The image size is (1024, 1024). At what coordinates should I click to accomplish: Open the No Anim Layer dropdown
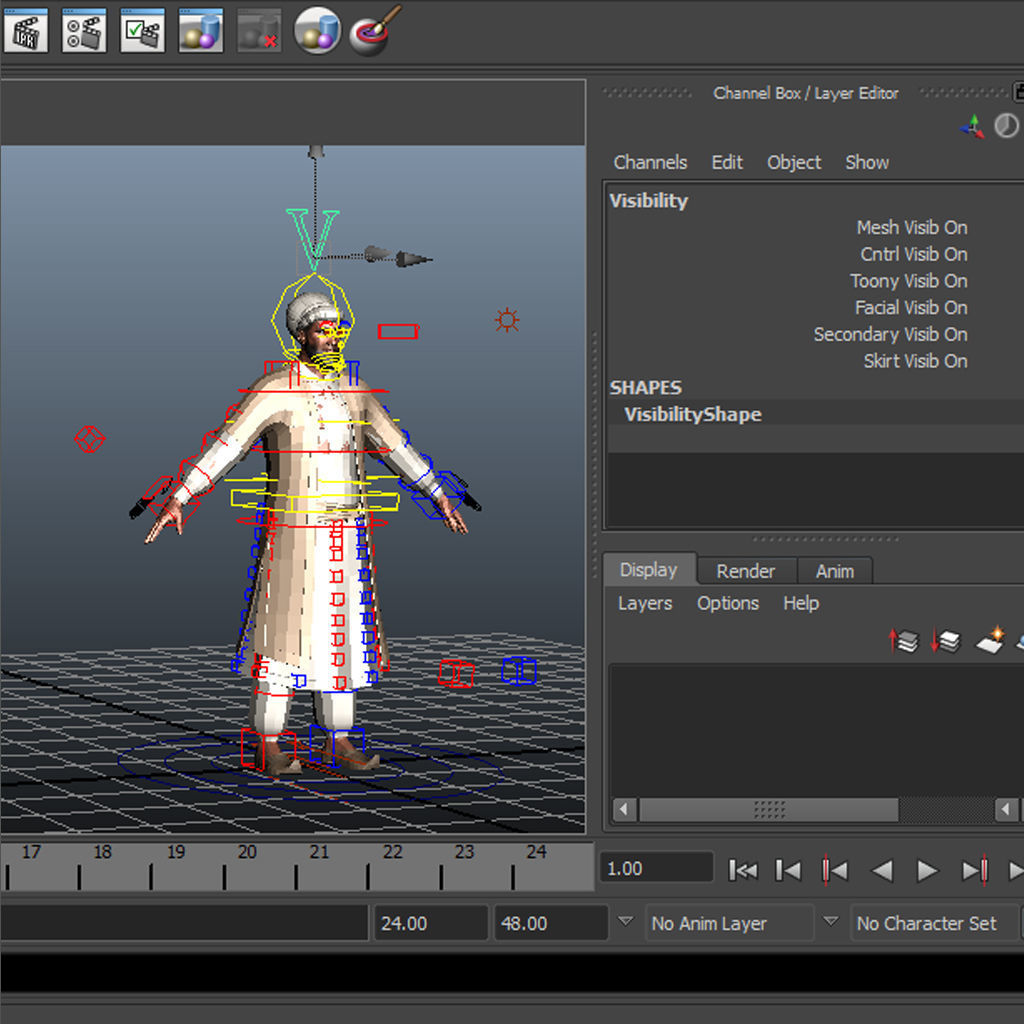coord(729,923)
